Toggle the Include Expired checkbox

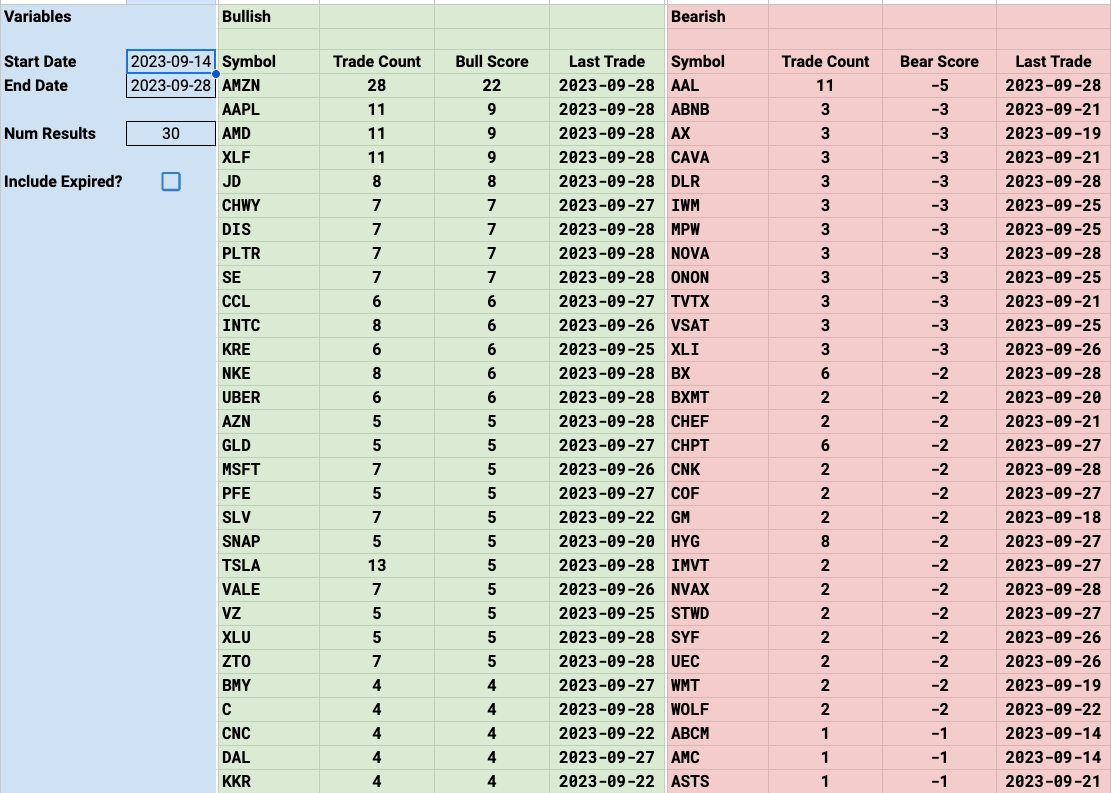[x=171, y=181]
